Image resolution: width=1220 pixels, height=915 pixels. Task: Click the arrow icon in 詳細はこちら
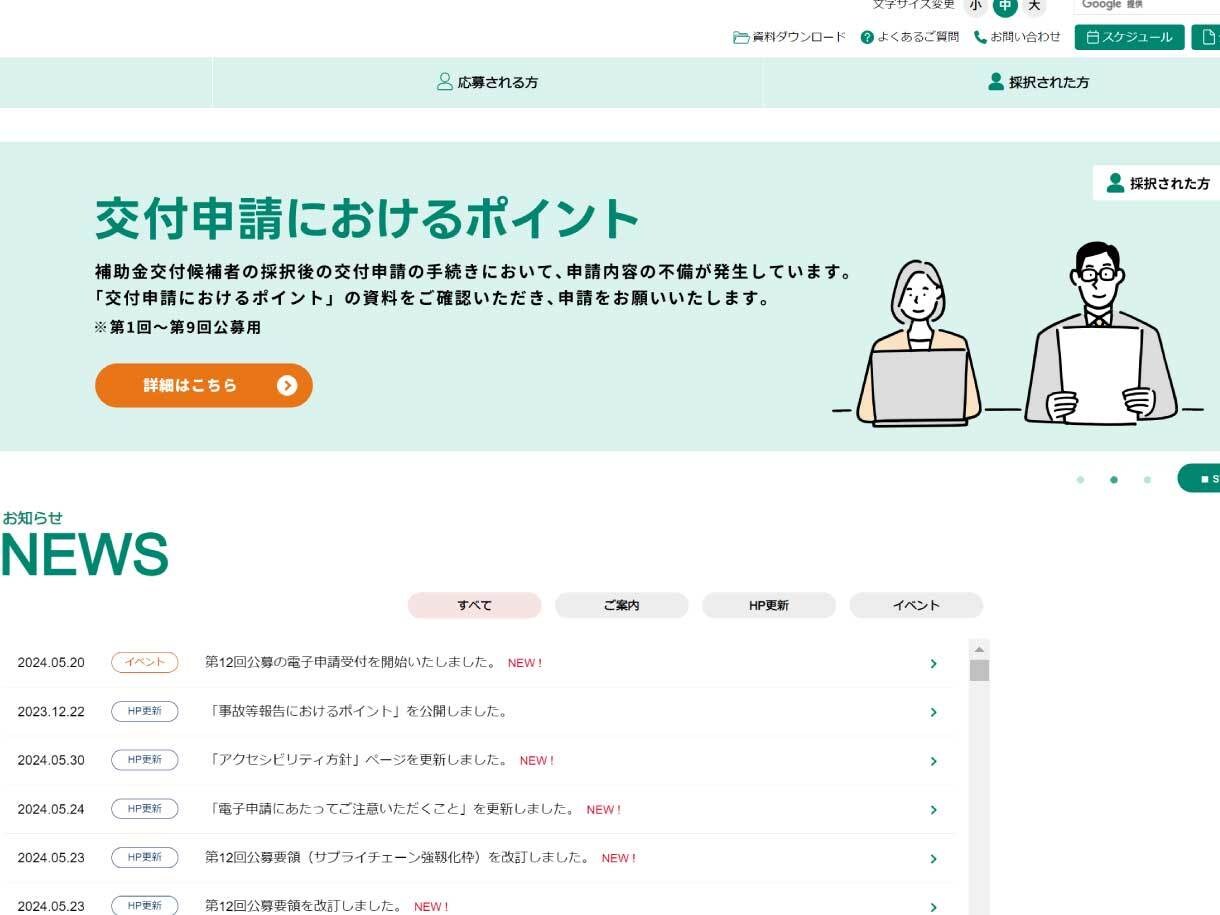click(x=287, y=385)
